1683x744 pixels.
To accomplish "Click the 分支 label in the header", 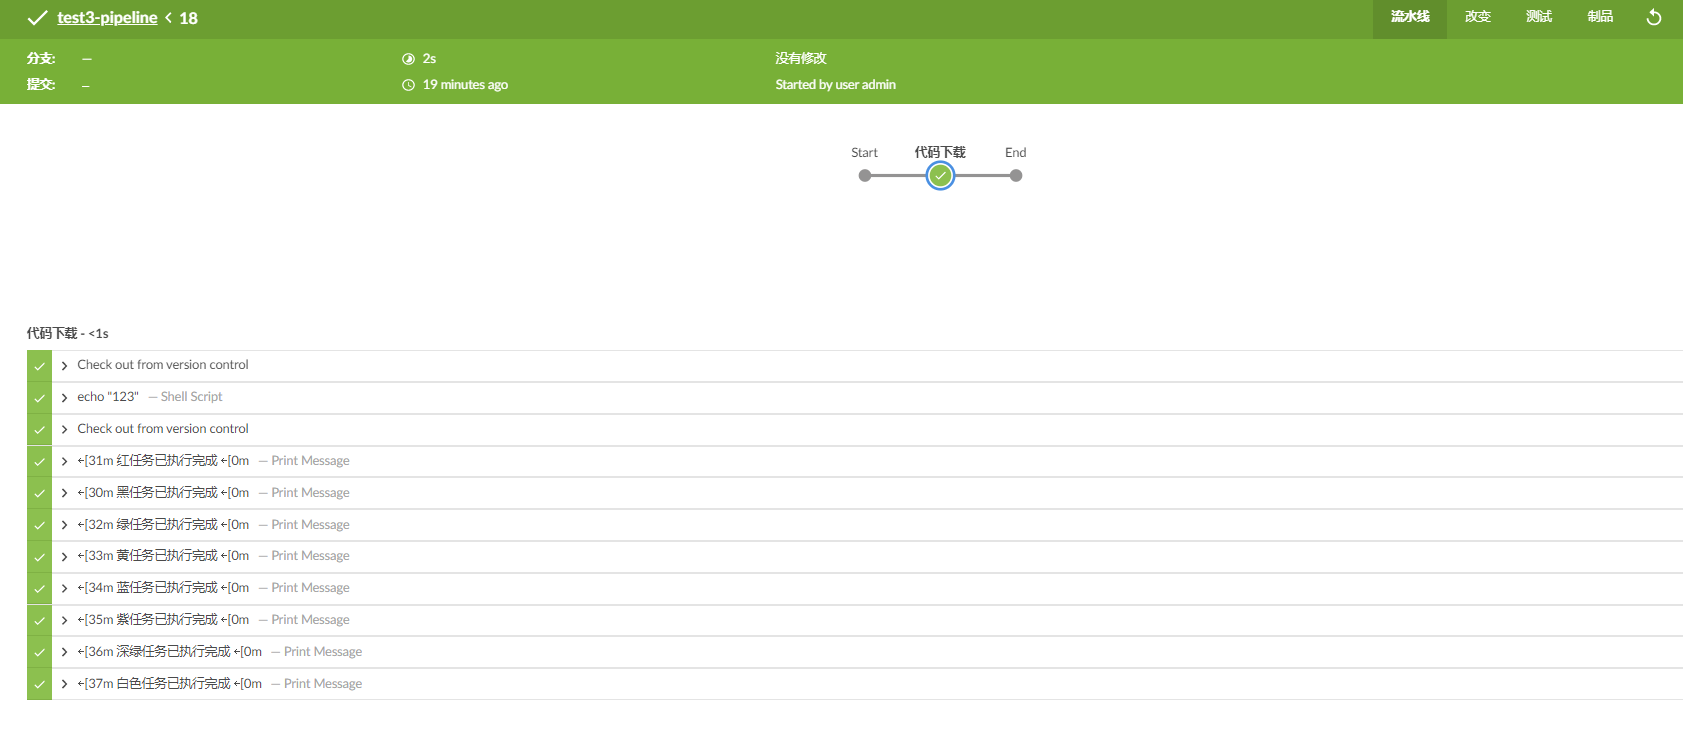I will (x=41, y=59).
